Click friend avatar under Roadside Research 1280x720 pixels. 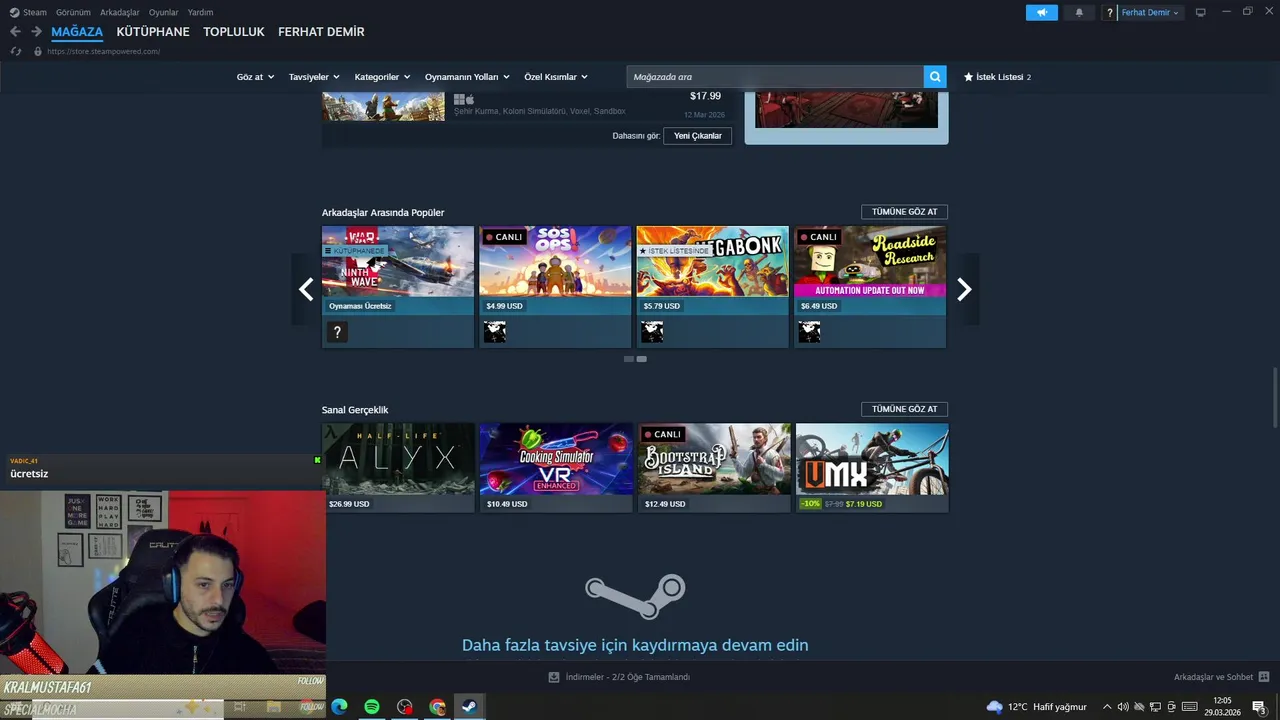(809, 332)
